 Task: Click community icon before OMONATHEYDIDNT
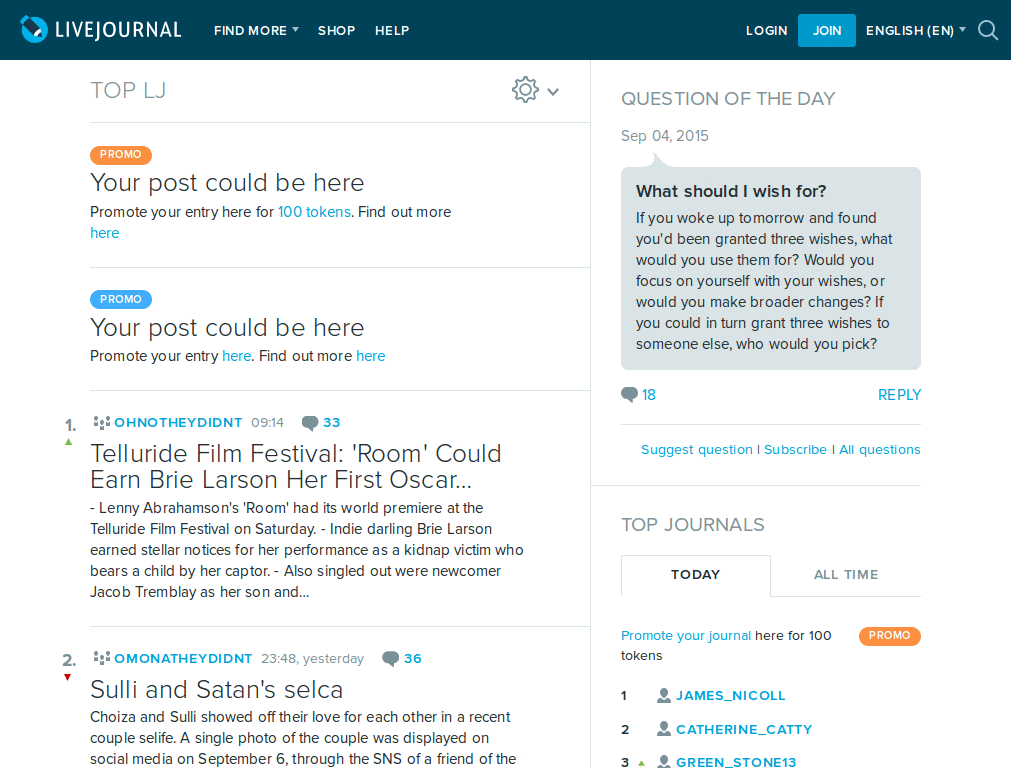pos(101,658)
